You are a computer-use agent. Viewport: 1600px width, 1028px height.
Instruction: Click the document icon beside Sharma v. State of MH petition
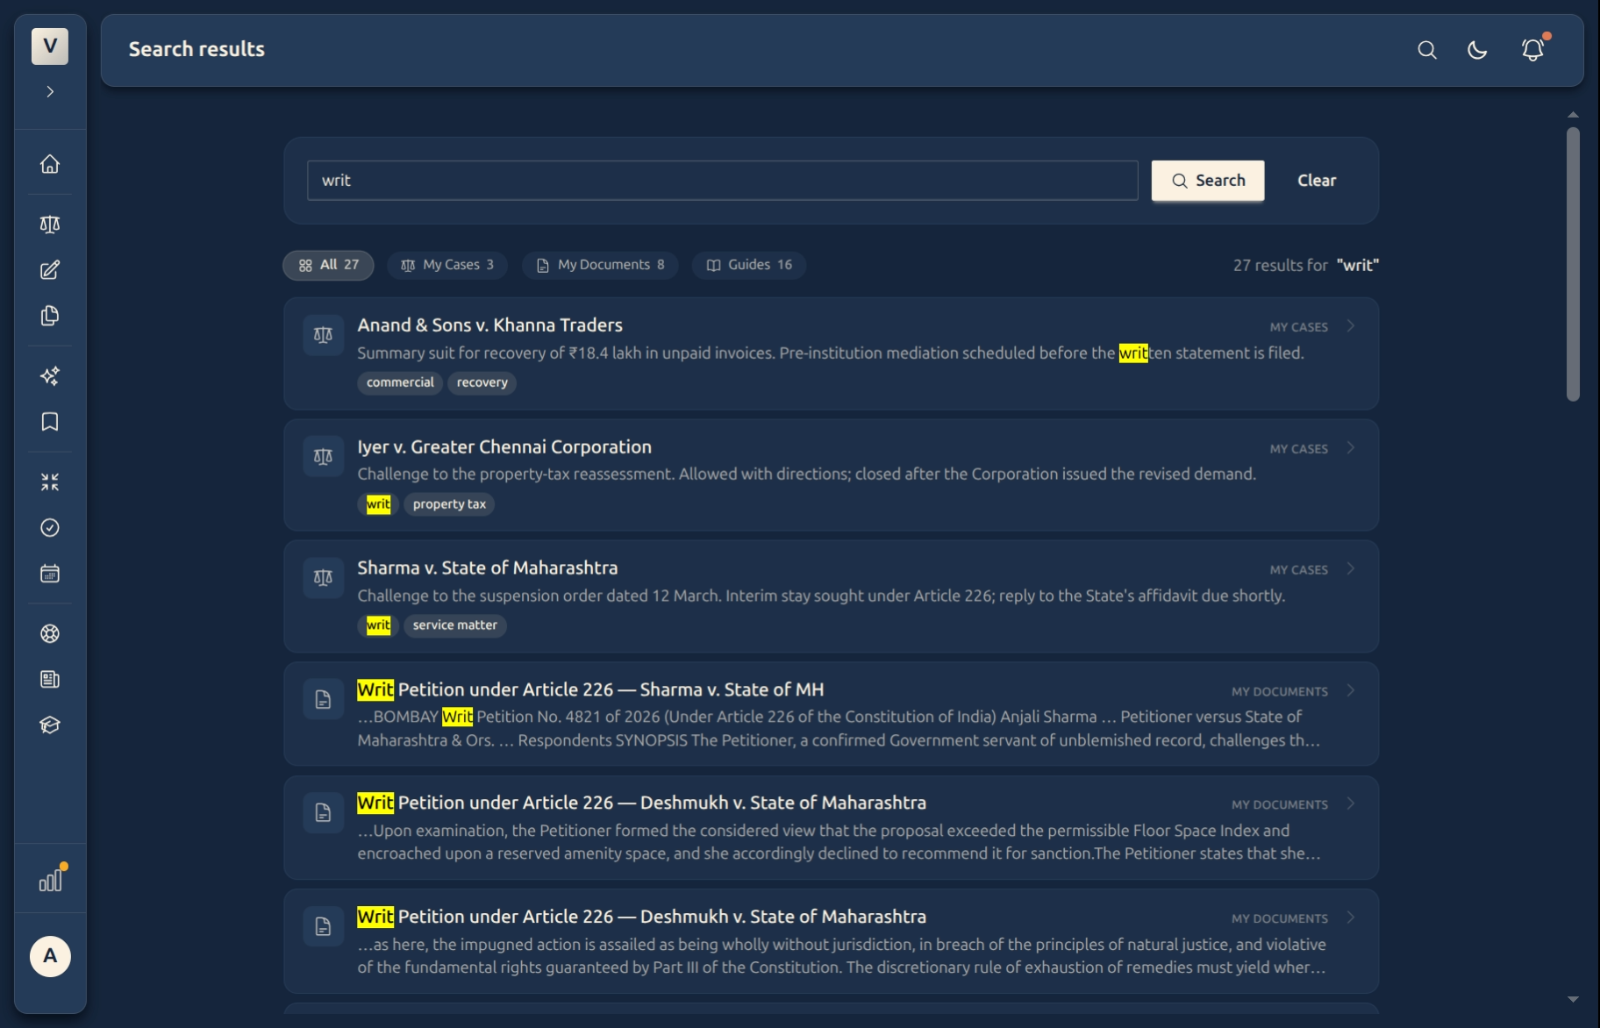(323, 700)
